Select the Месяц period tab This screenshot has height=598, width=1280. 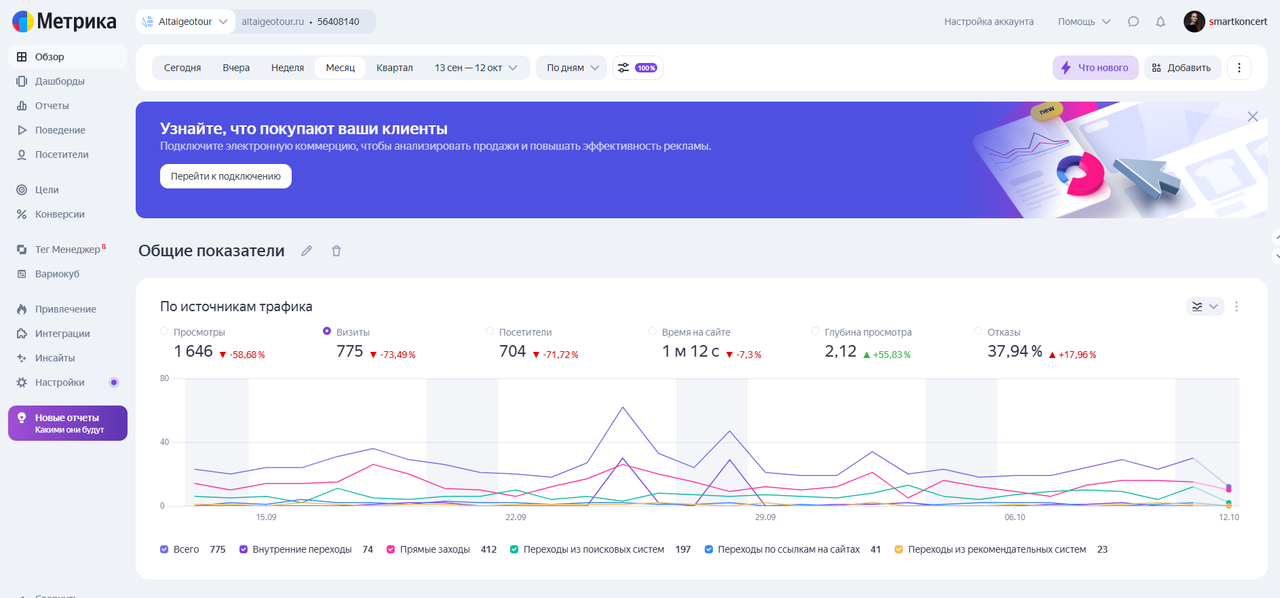click(340, 68)
